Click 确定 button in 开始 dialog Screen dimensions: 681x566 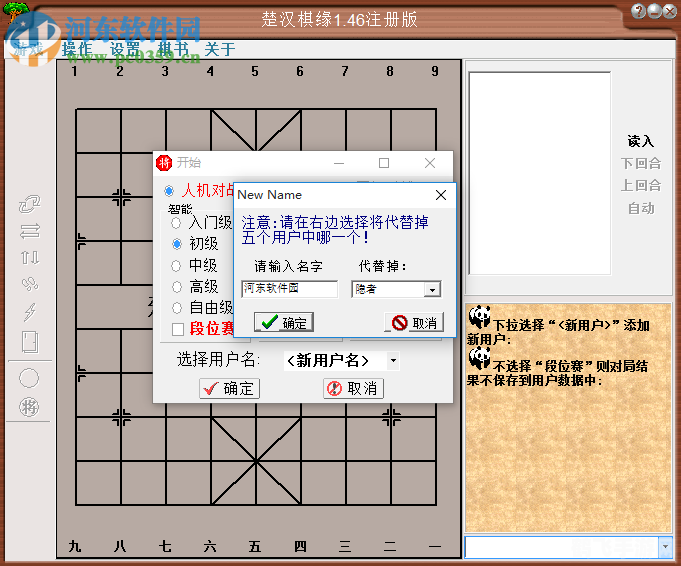[230, 388]
